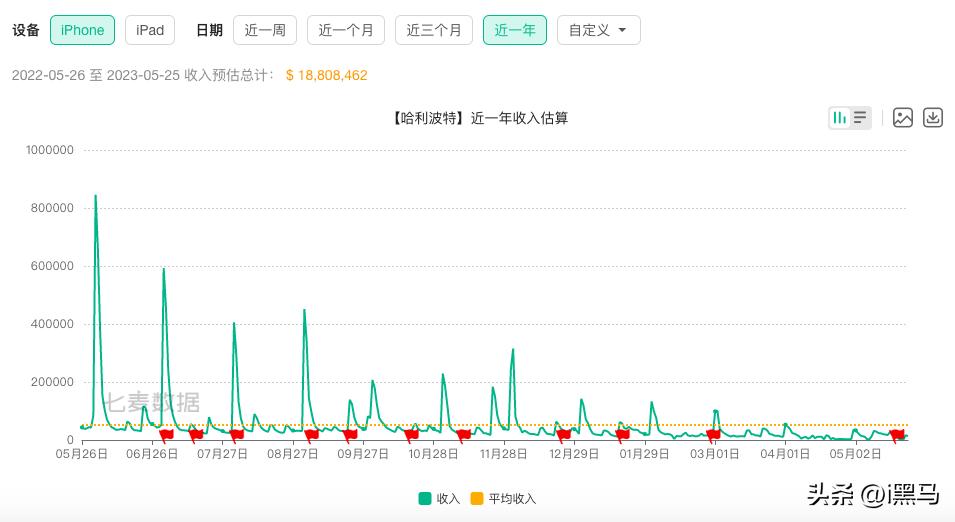
Task: Click the 04月01日 axis label
Action: point(785,454)
